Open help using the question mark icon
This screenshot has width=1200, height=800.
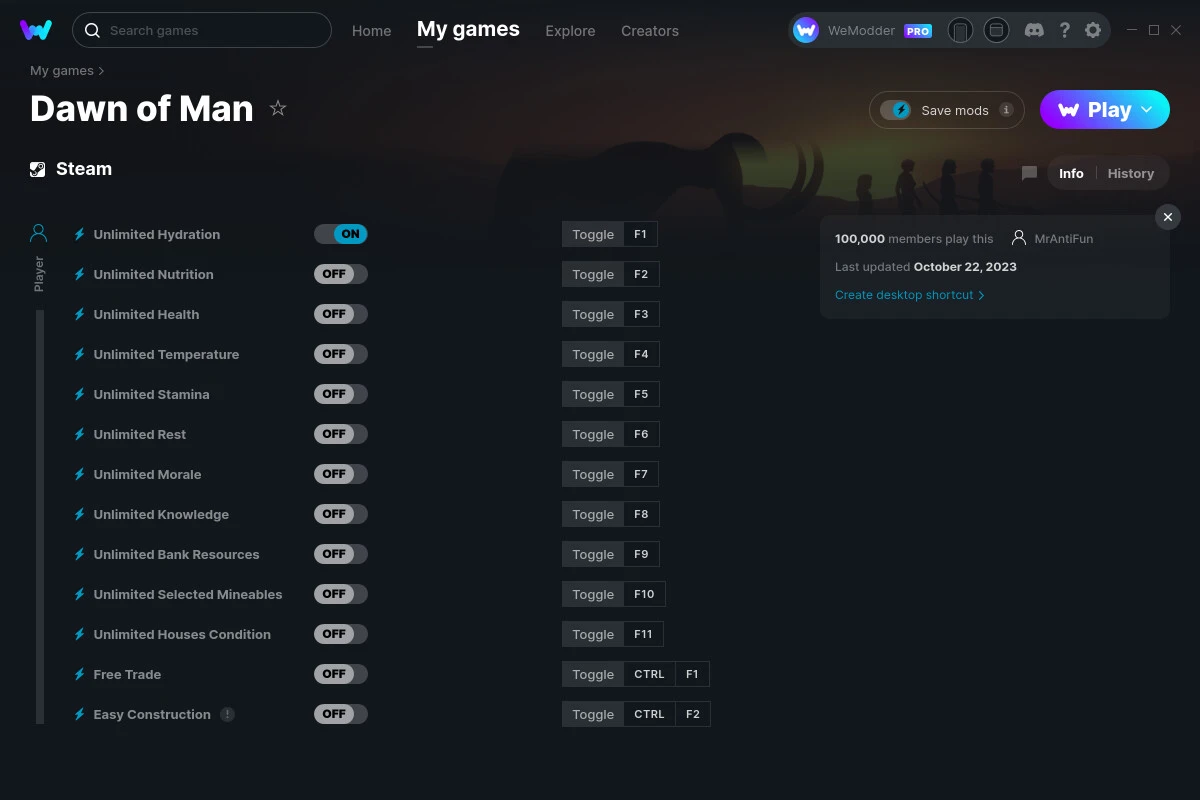tap(1064, 30)
